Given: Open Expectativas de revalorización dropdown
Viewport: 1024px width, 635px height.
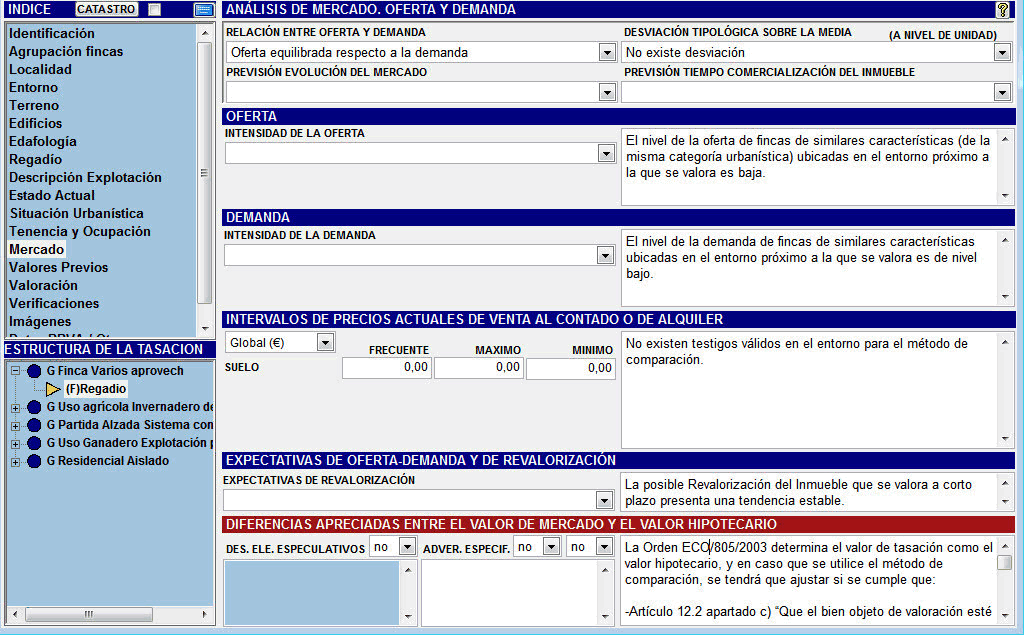Looking at the screenshot, I should pos(604,500).
